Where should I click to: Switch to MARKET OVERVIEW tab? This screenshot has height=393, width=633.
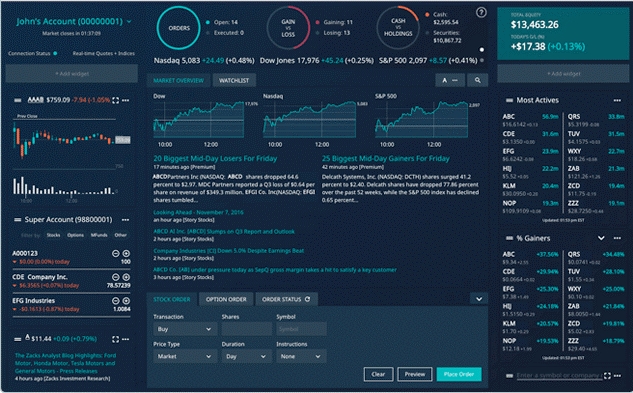tap(178, 80)
